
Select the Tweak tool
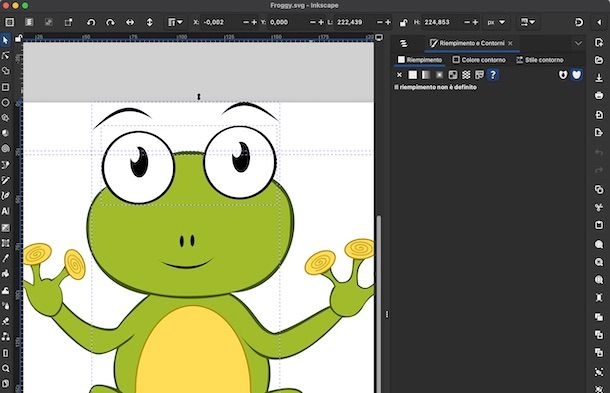[x=5, y=290]
